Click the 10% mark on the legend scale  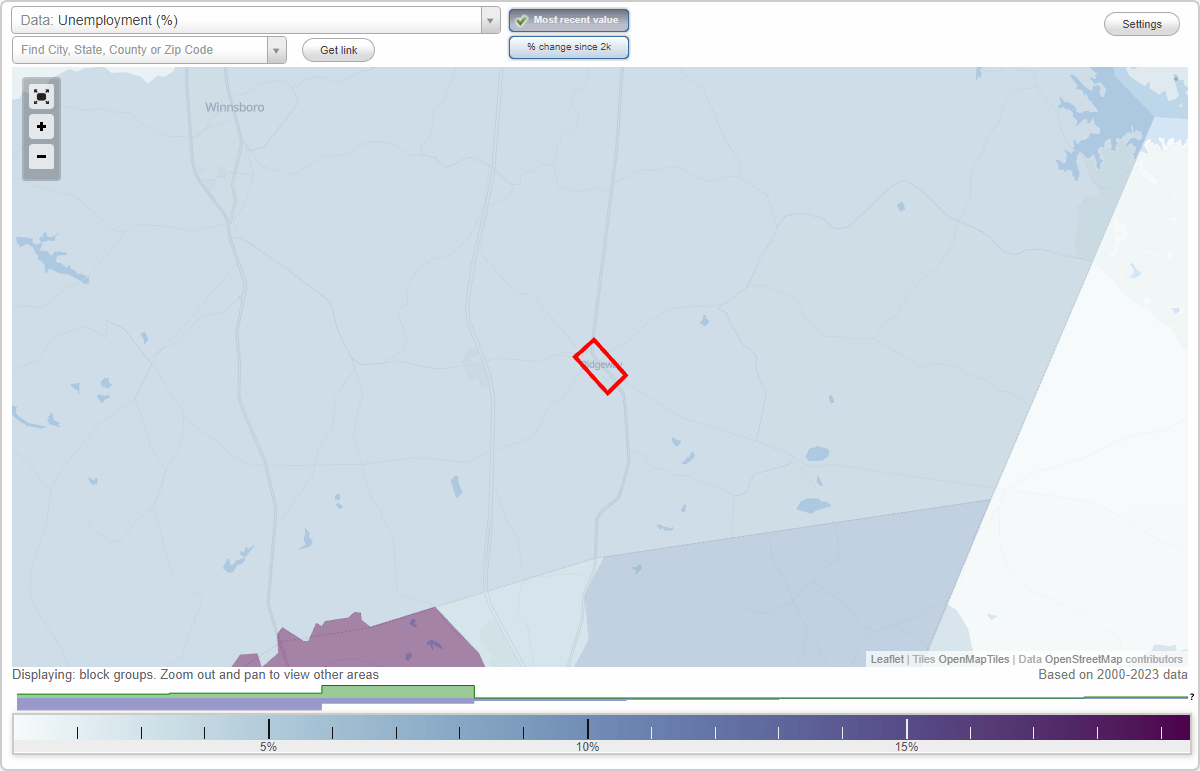pos(587,746)
